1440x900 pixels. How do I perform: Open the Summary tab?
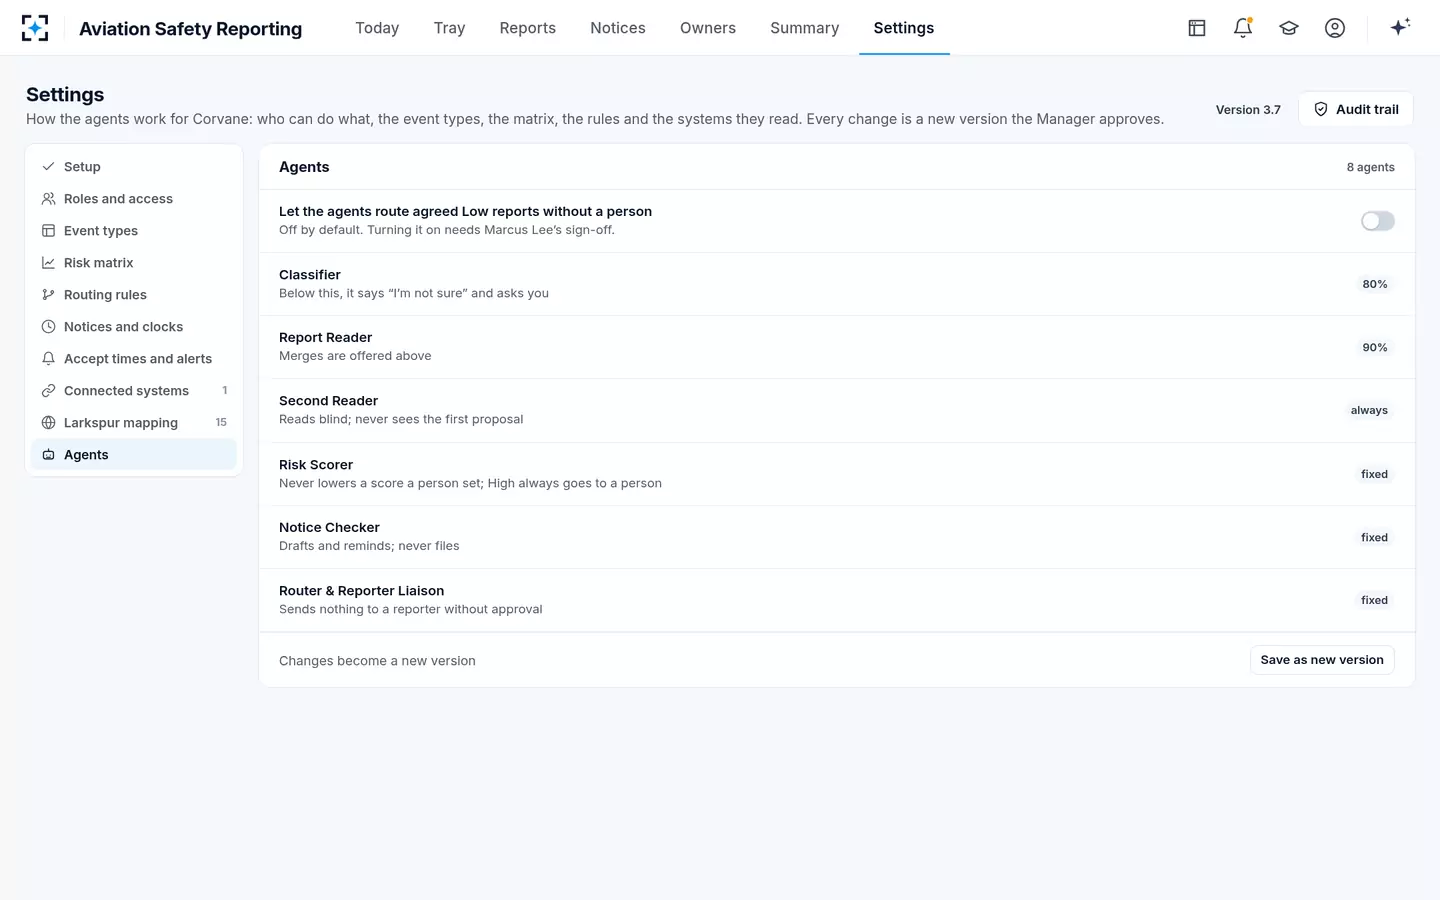pos(804,28)
